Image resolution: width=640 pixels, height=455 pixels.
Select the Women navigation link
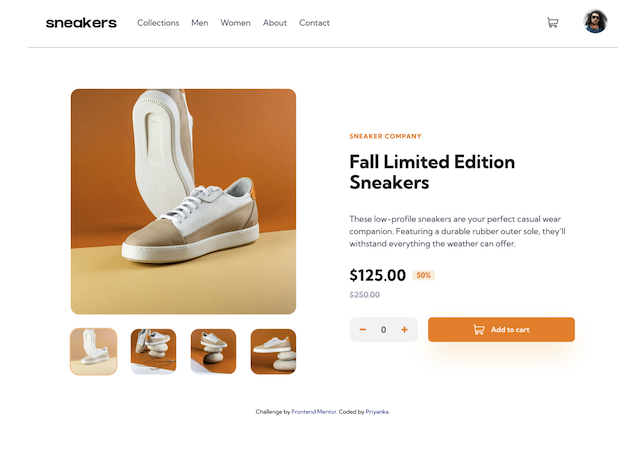pos(235,23)
